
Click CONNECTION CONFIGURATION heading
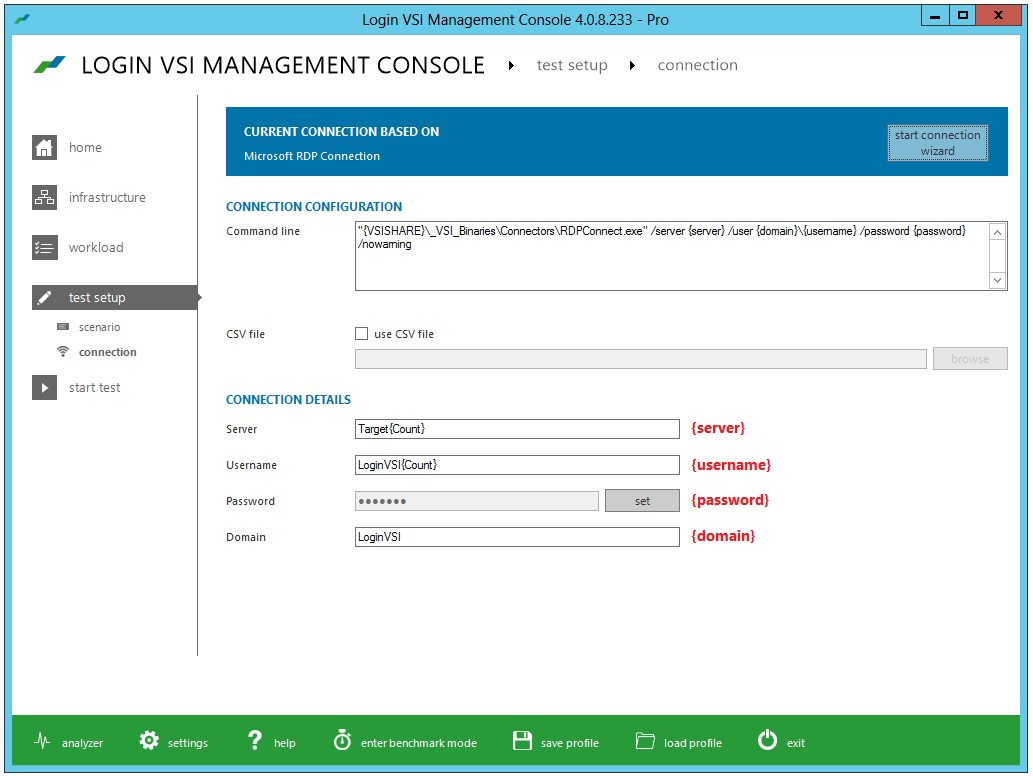314,207
